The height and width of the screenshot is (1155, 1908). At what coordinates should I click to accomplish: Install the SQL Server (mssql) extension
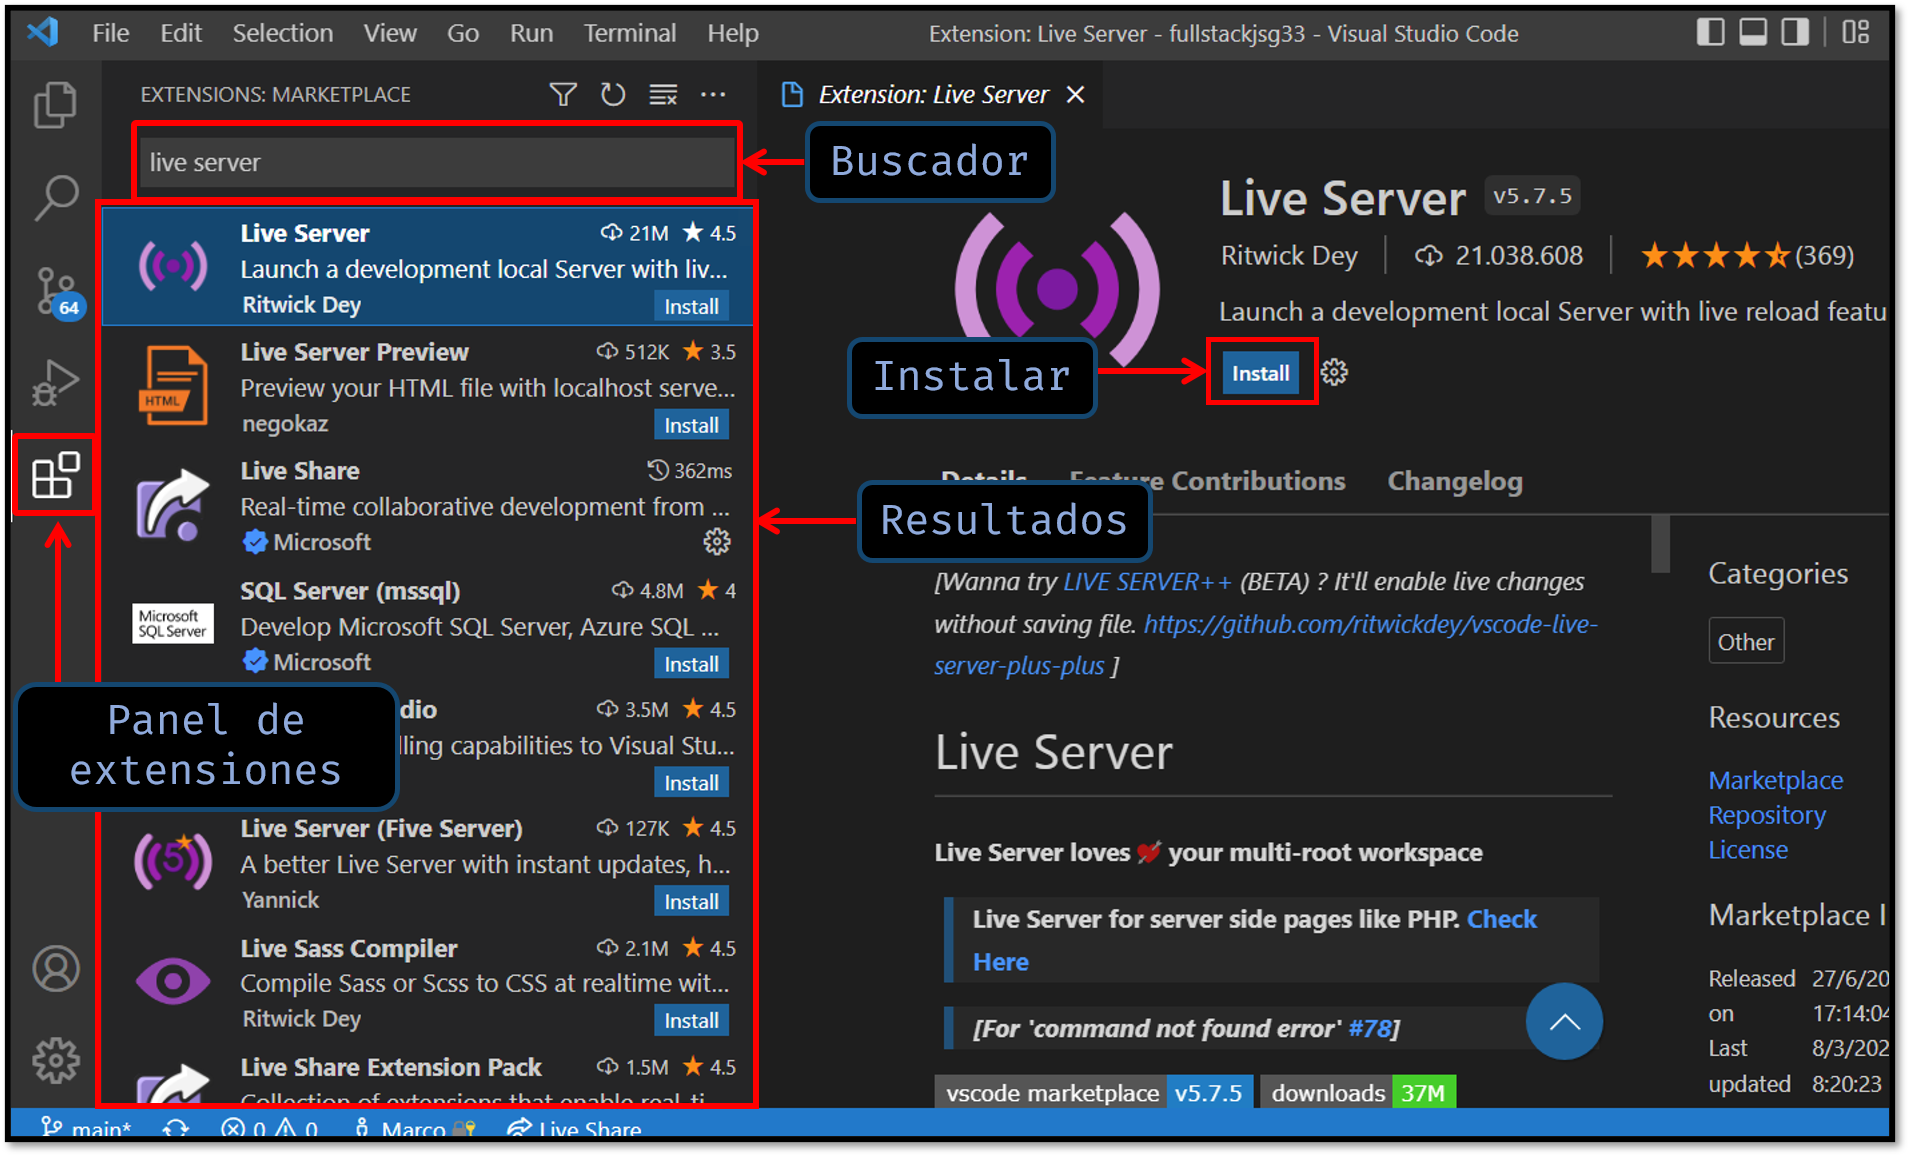pos(691,664)
